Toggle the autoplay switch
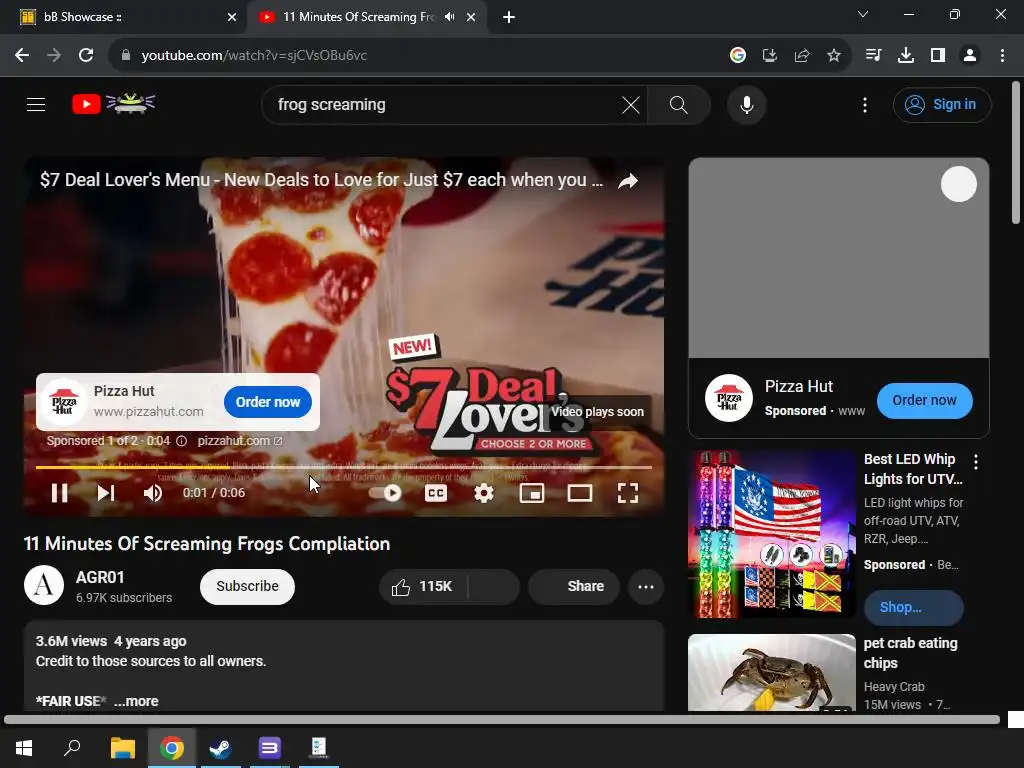This screenshot has height=768, width=1024. [385, 493]
